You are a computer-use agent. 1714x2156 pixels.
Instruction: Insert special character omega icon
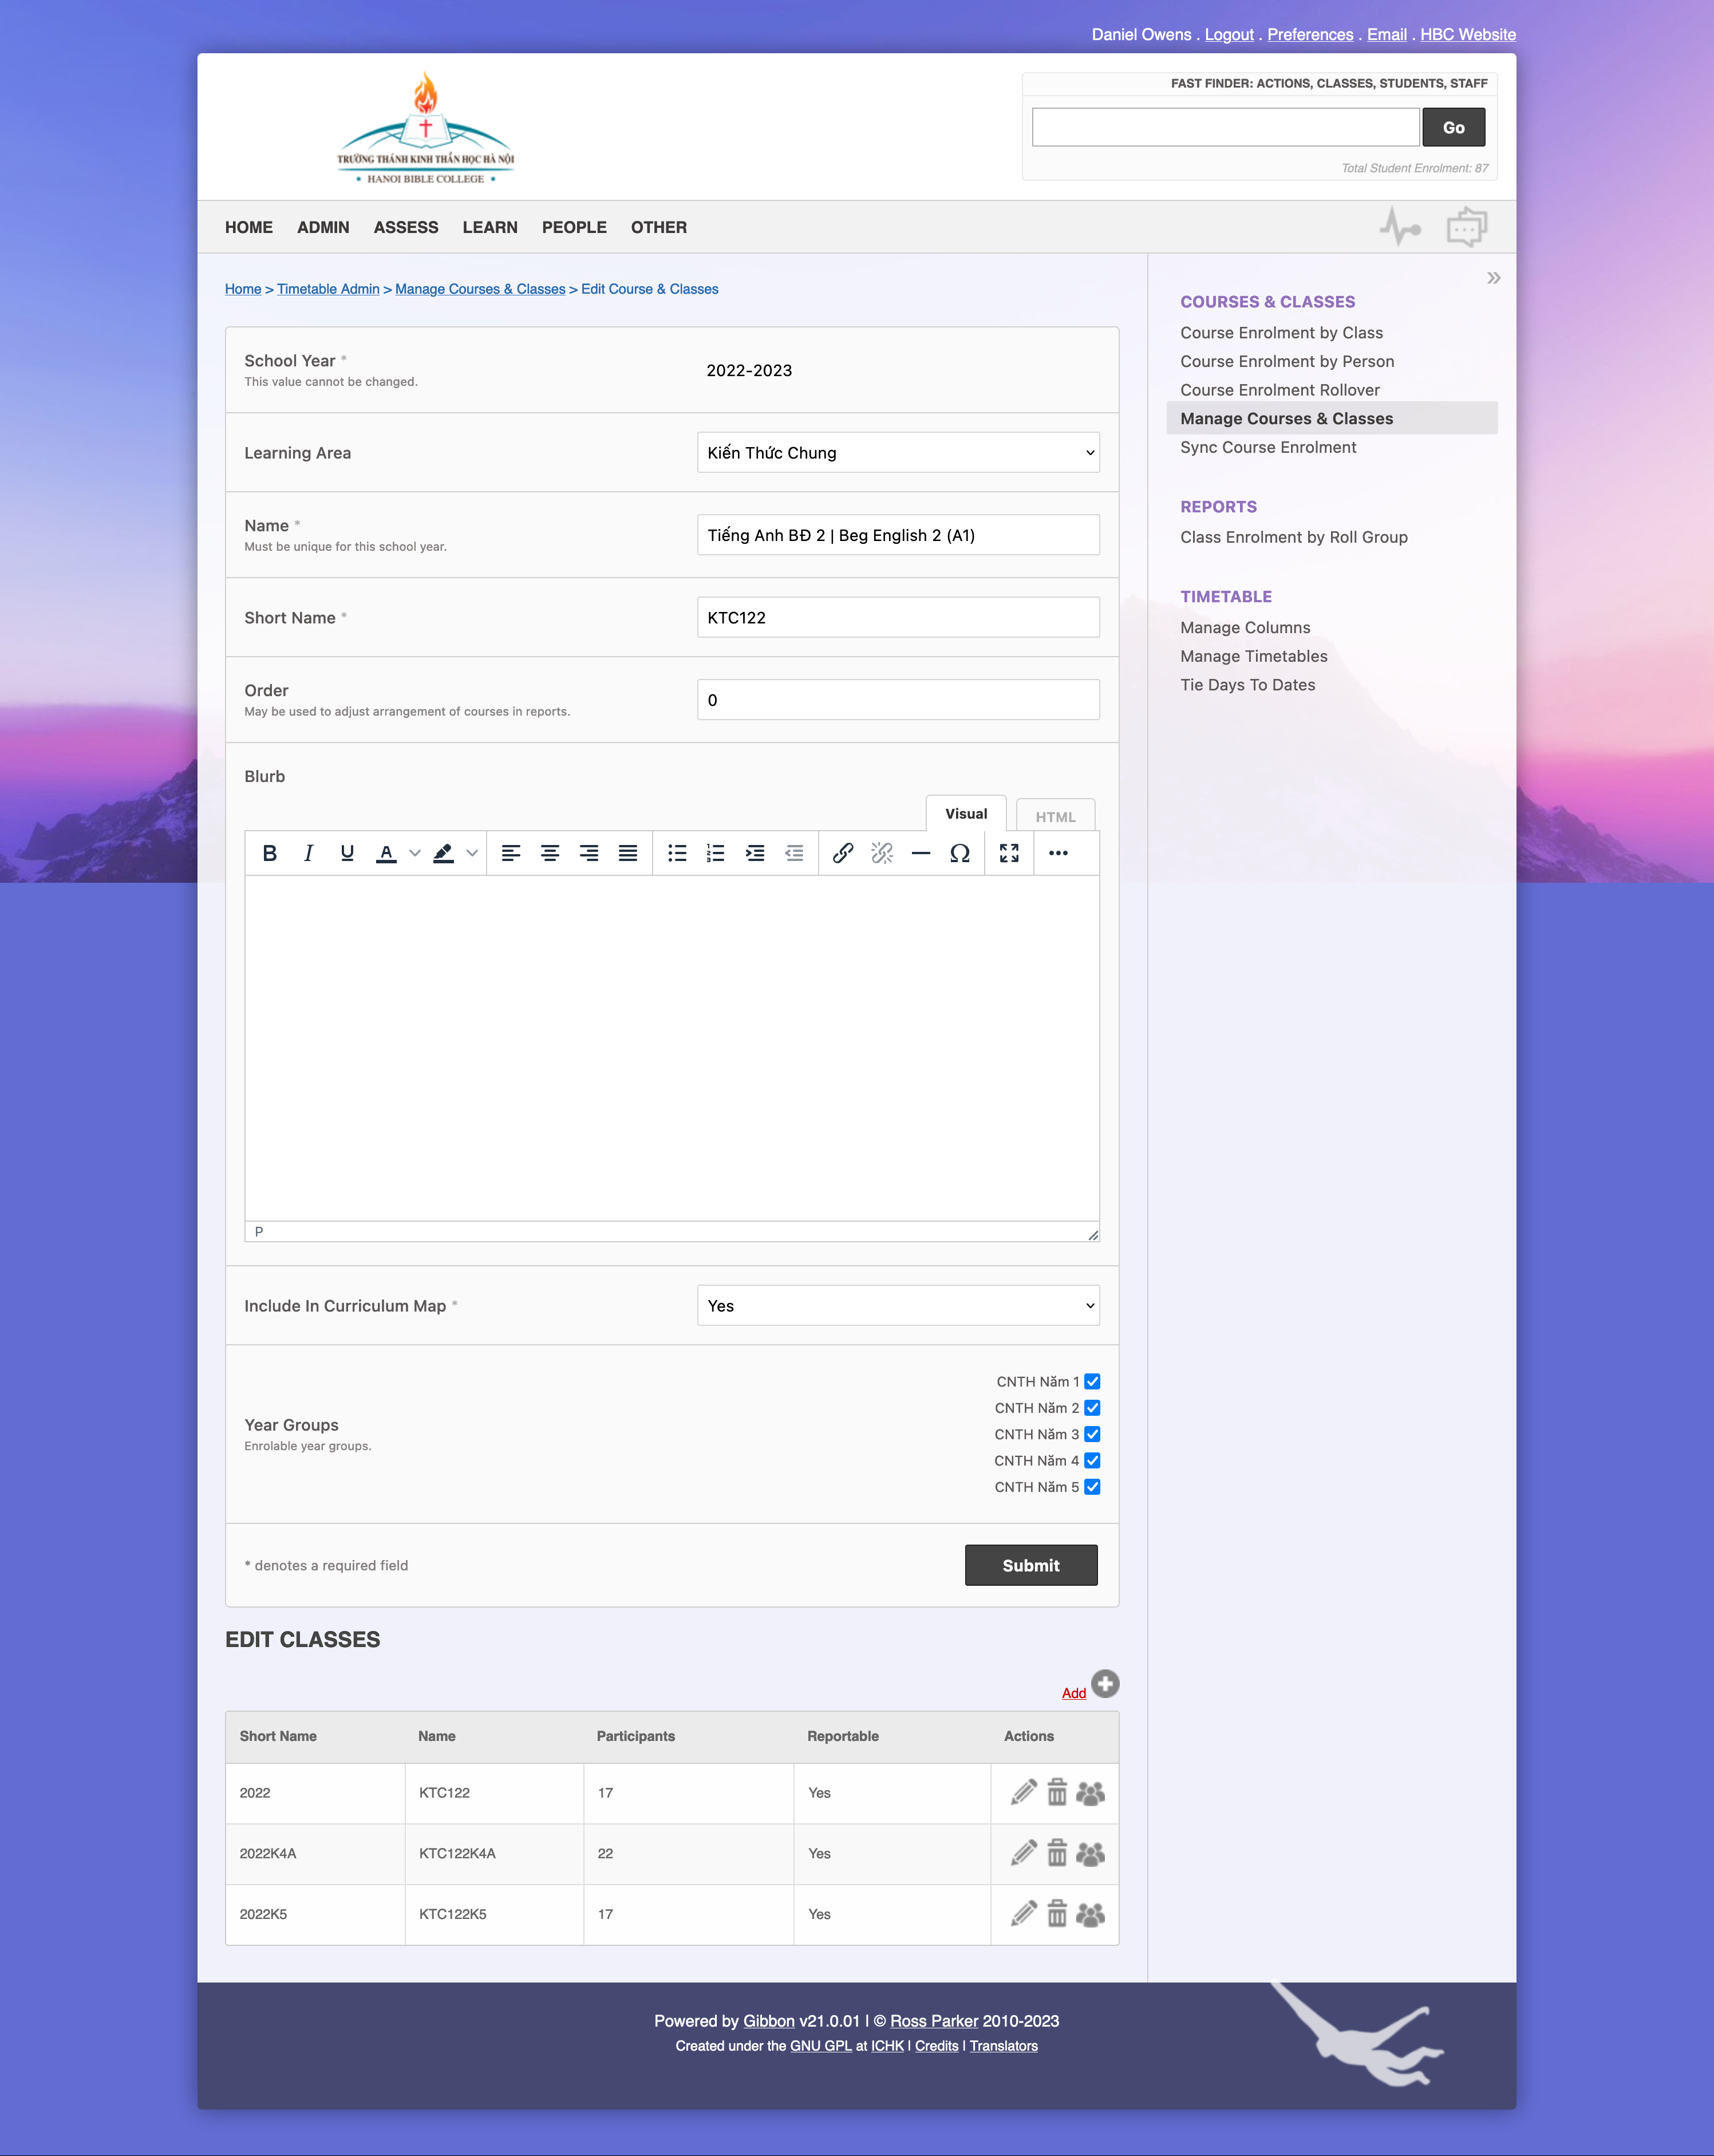(x=960, y=853)
